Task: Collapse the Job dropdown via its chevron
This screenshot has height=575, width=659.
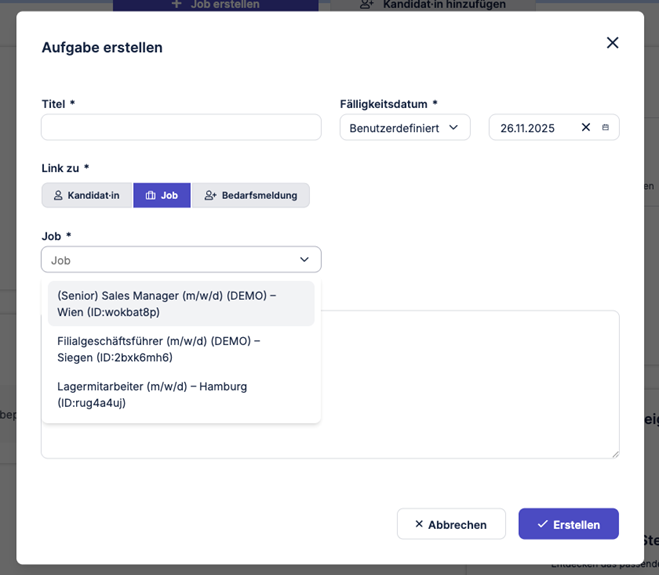Action: point(305,260)
